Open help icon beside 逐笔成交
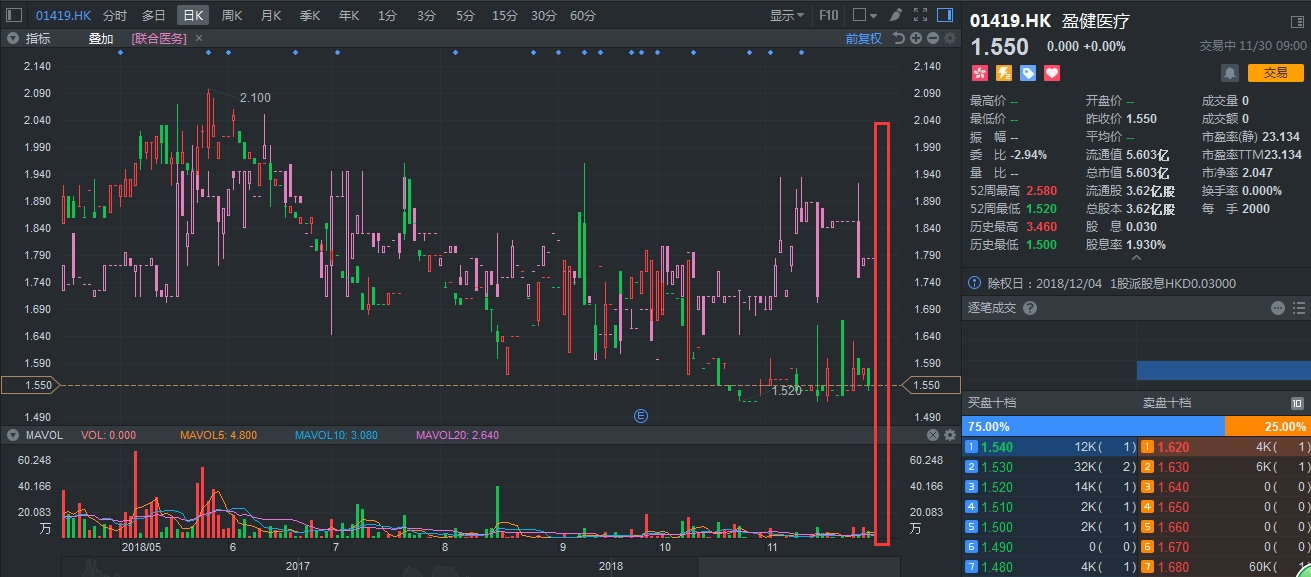Screen dimensions: 1311x577 1030,308
